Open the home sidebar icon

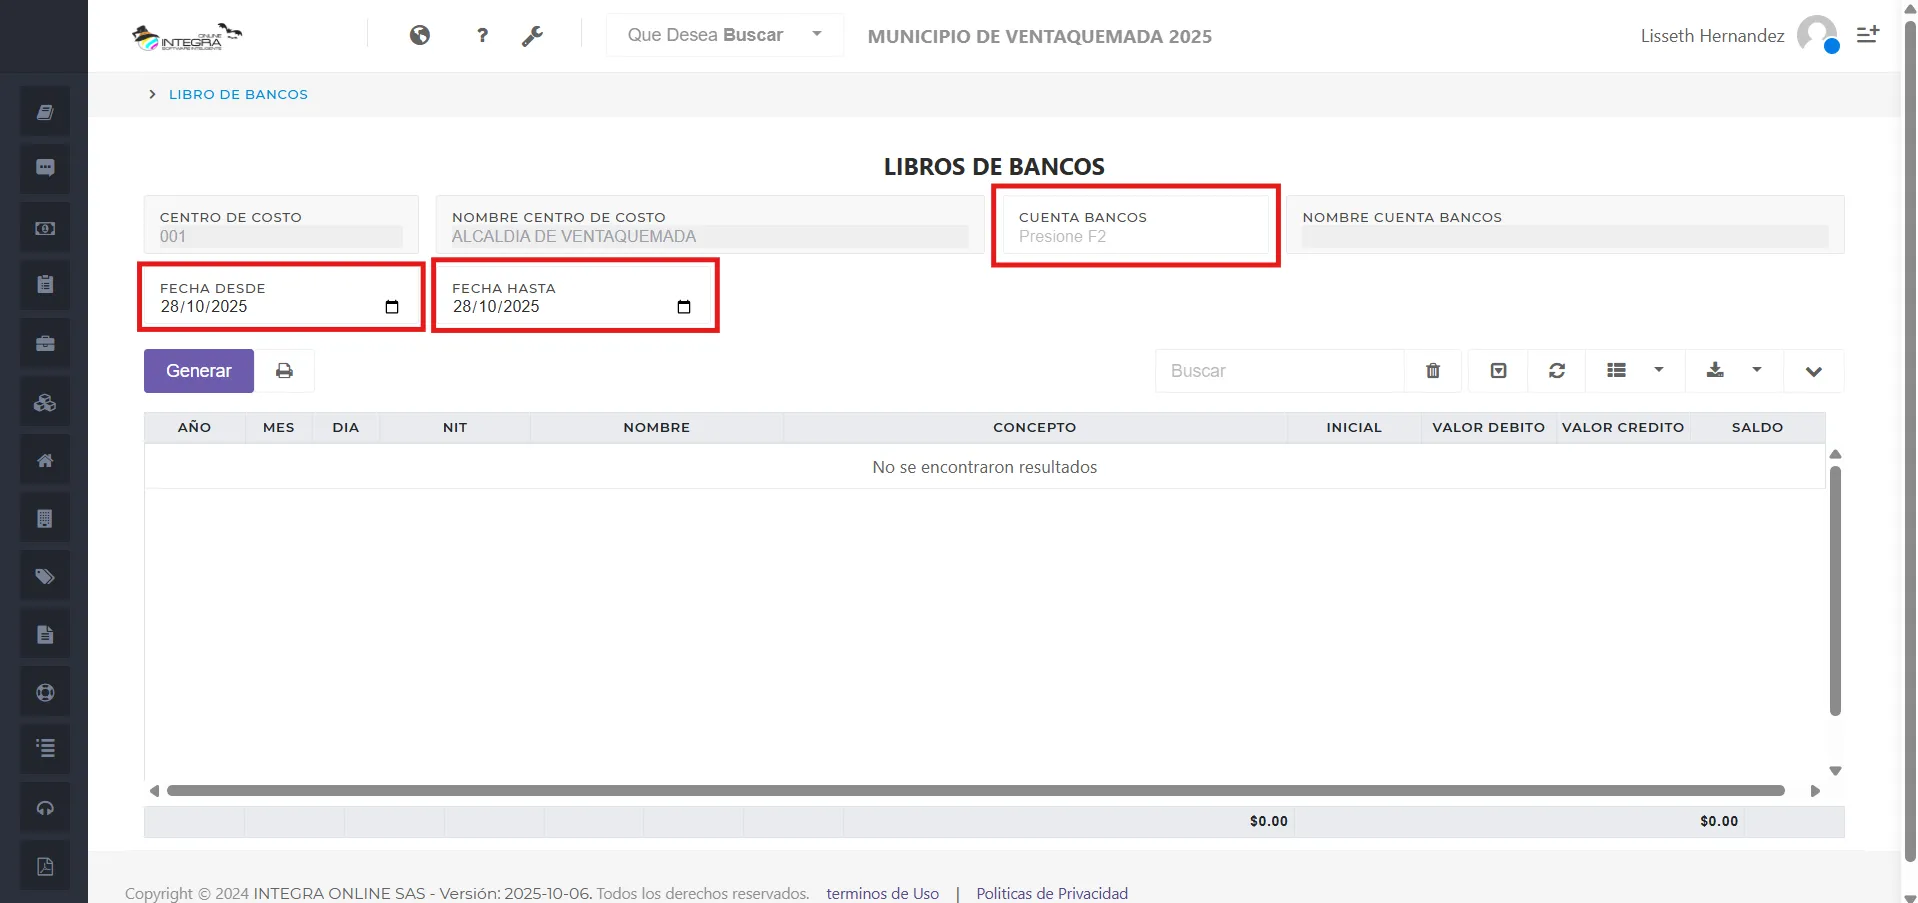coord(44,459)
